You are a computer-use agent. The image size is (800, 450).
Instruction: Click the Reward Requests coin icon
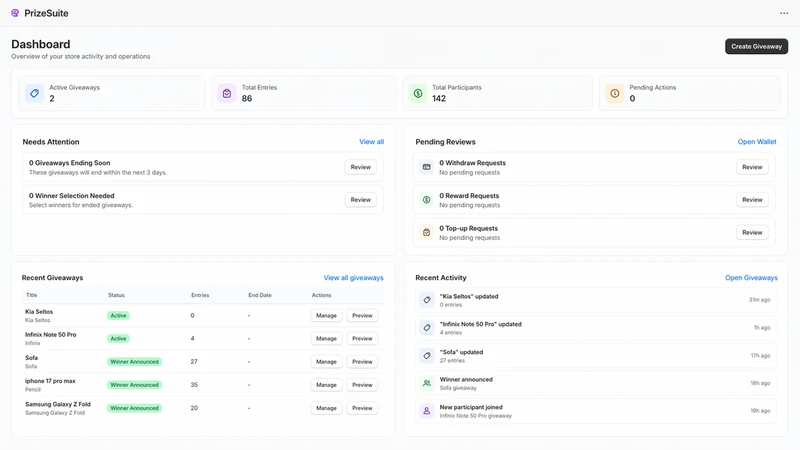pyautogui.click(x=427, y=199)
